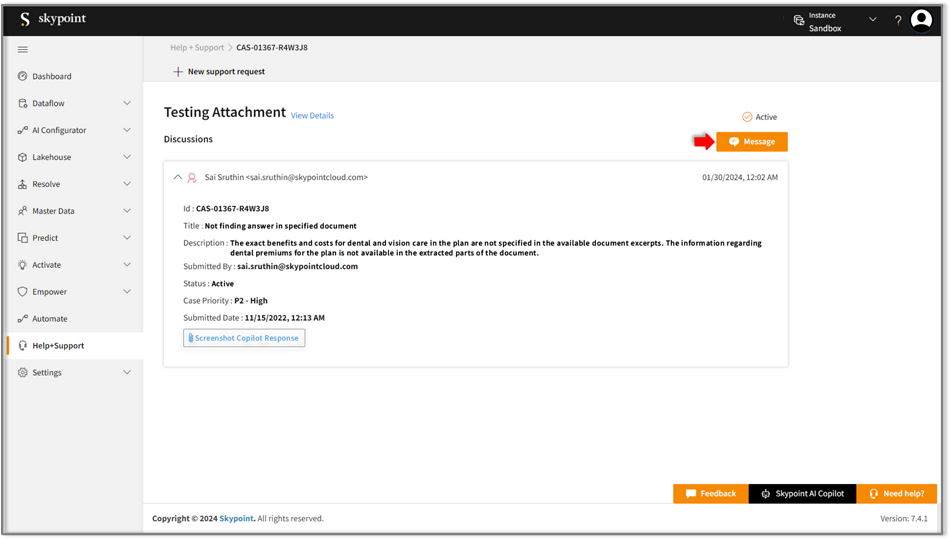The width and height of the screenshot is (950, 539).
Task: Click the Active status check icon
Action: (747, 117)
